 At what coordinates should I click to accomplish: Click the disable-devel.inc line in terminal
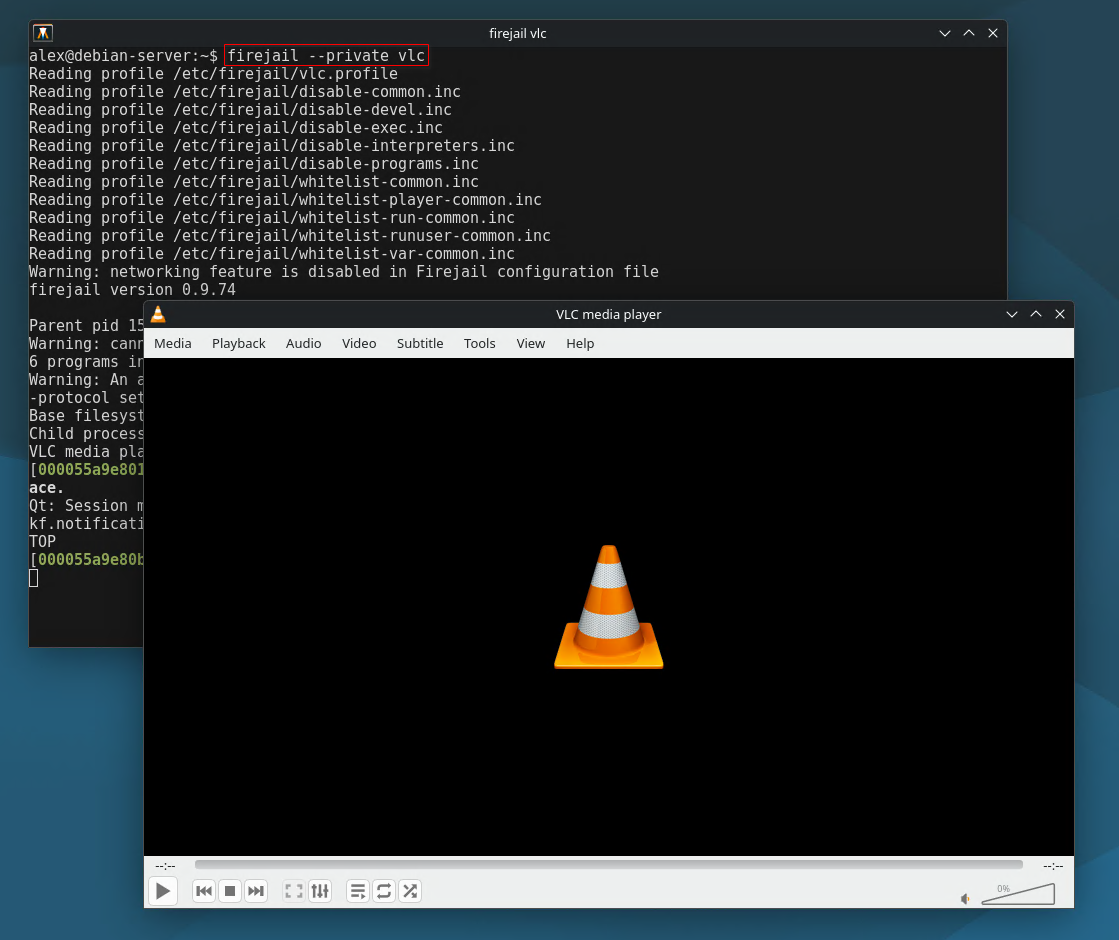(240, 110)
